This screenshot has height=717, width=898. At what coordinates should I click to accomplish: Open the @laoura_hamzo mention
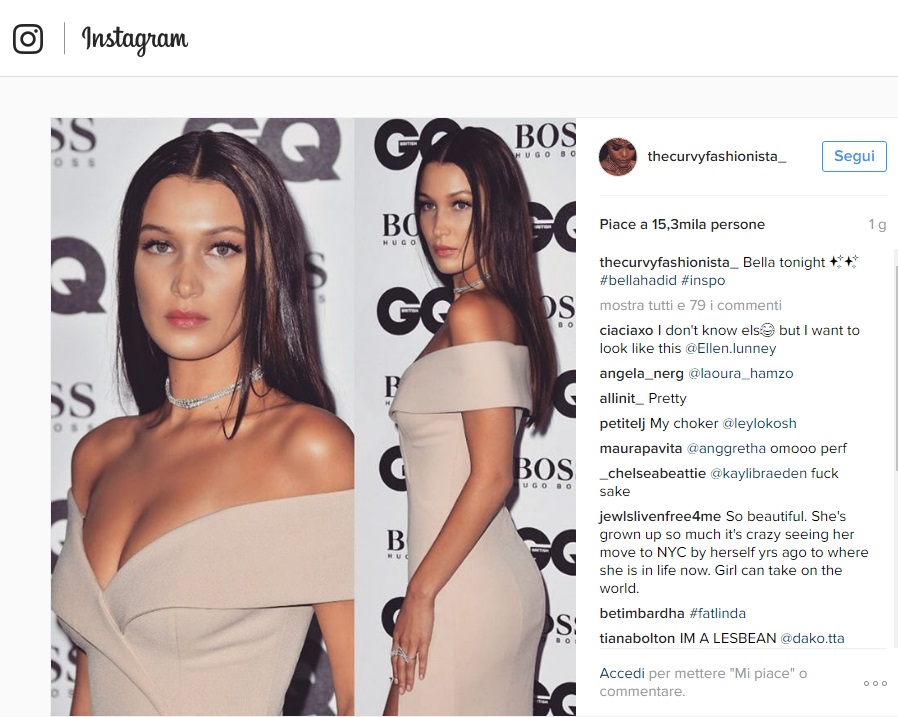tap(741, 373)
